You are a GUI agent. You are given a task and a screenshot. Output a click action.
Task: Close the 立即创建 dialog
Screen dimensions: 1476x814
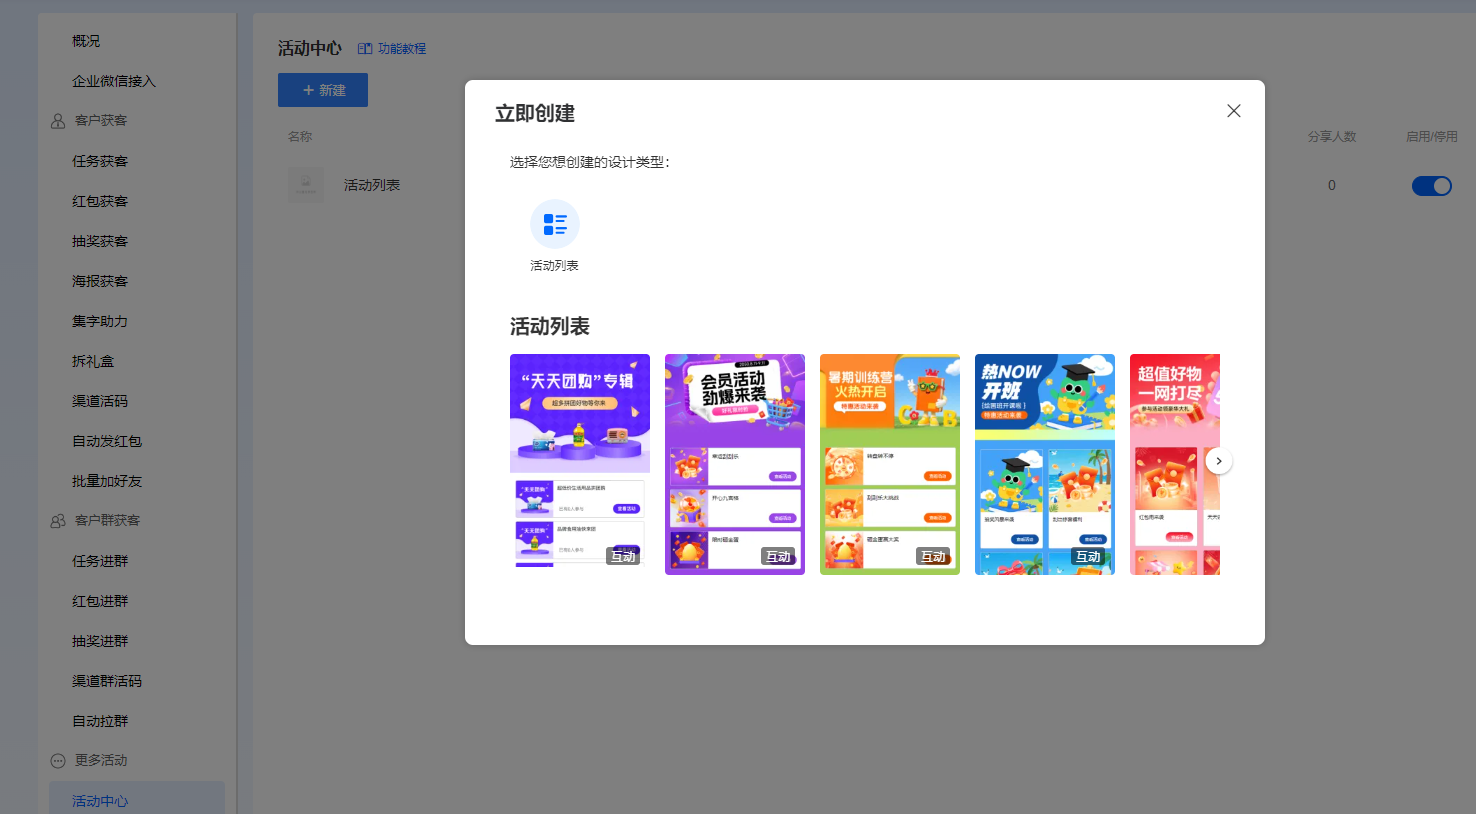click(x=1234, y=111)
